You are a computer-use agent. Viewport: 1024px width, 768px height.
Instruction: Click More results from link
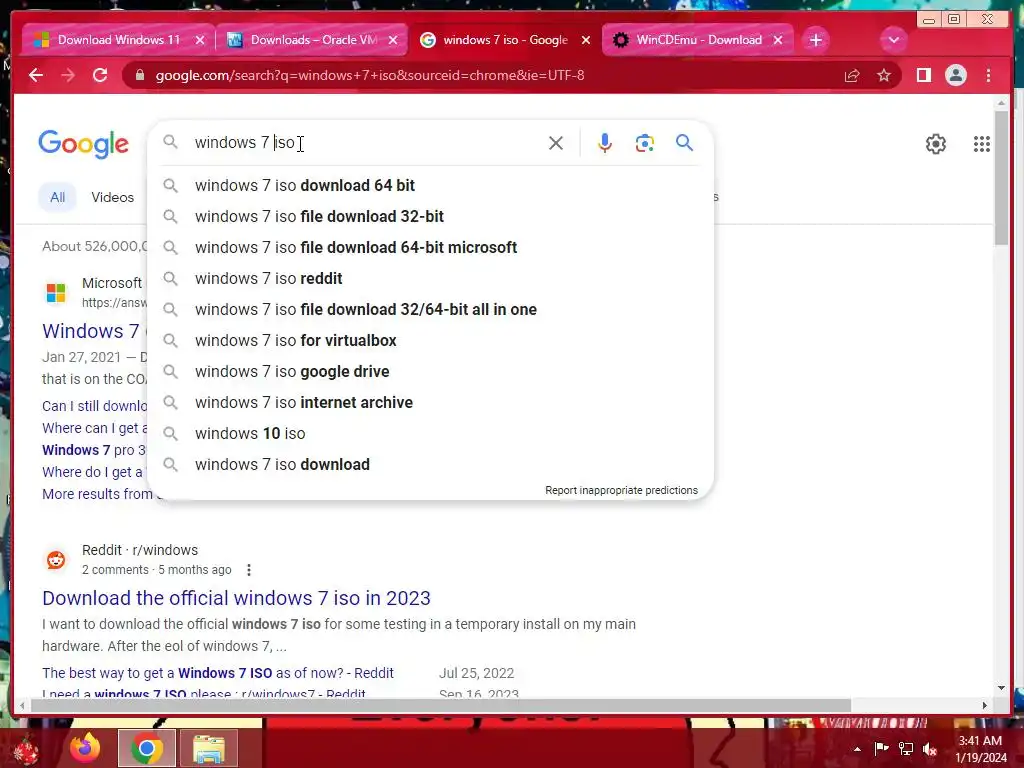click(x=97, y=494)
